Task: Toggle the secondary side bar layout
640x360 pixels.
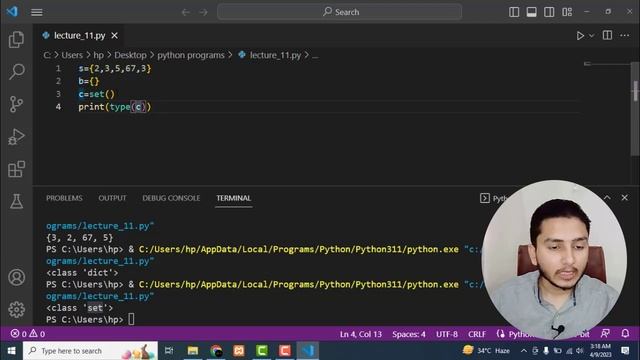Action: (549, 12)
